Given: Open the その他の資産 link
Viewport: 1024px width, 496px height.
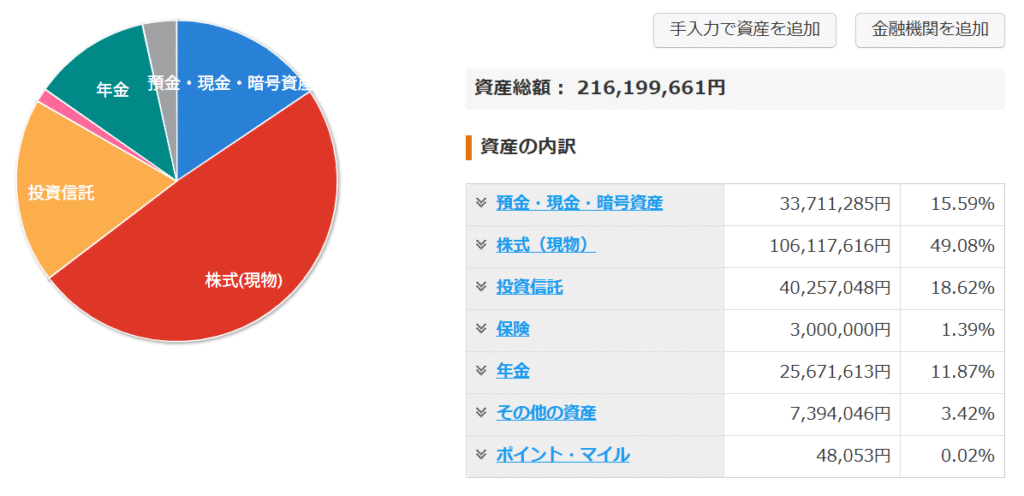Looking at the screenshot, I should (546, 412).
